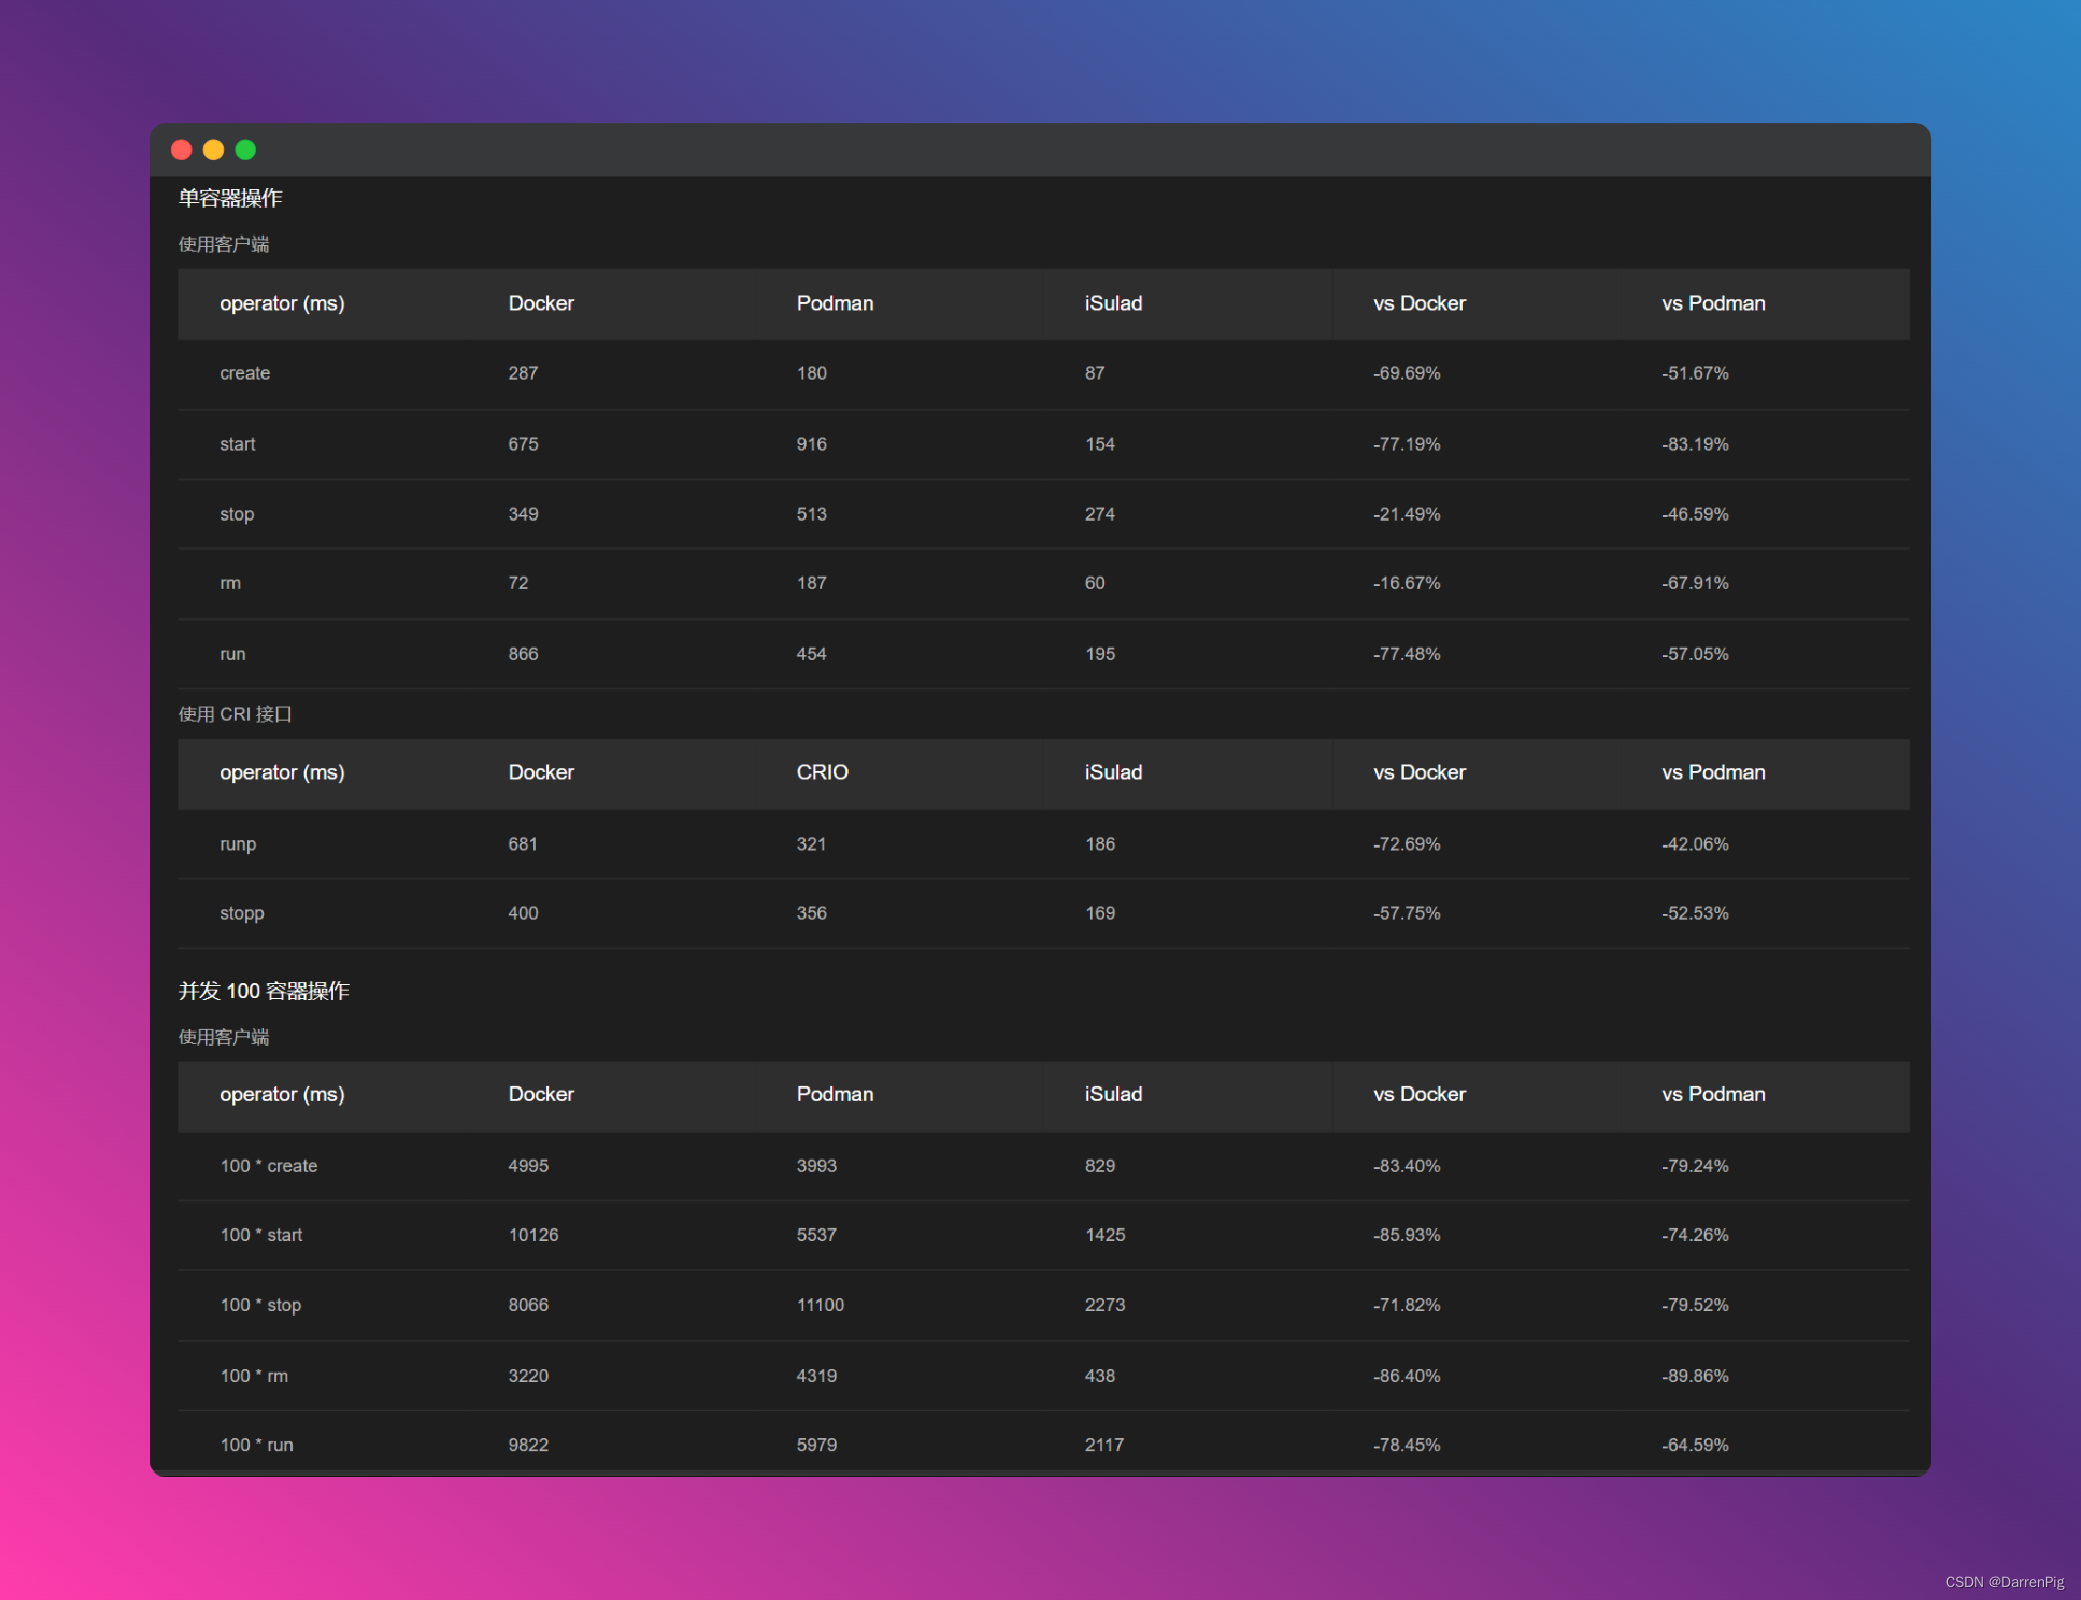Click the Docker value 72
The height and width of the screenshot is (1600, 2081).
click(x=518, y=583)
